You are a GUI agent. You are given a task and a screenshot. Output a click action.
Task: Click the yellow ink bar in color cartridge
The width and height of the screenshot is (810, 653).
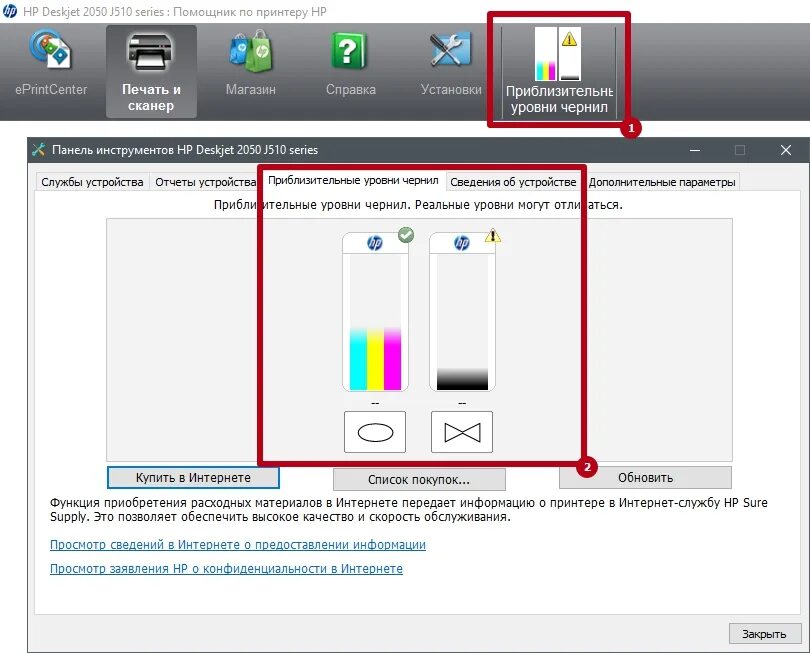point(376,359)
